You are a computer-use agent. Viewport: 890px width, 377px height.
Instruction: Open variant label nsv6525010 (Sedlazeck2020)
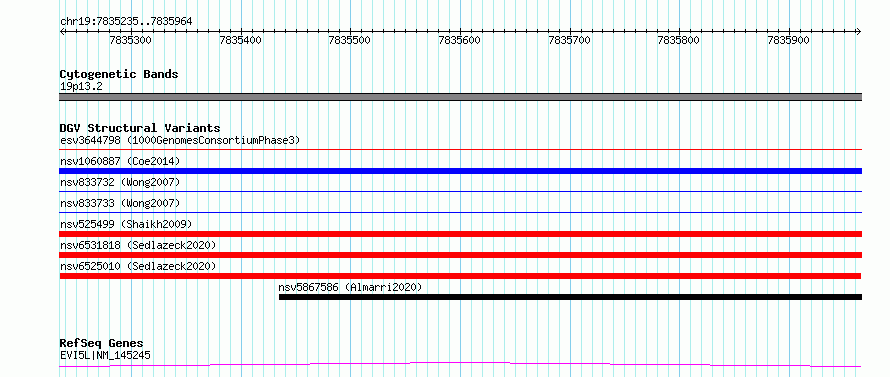pos(138,266)
